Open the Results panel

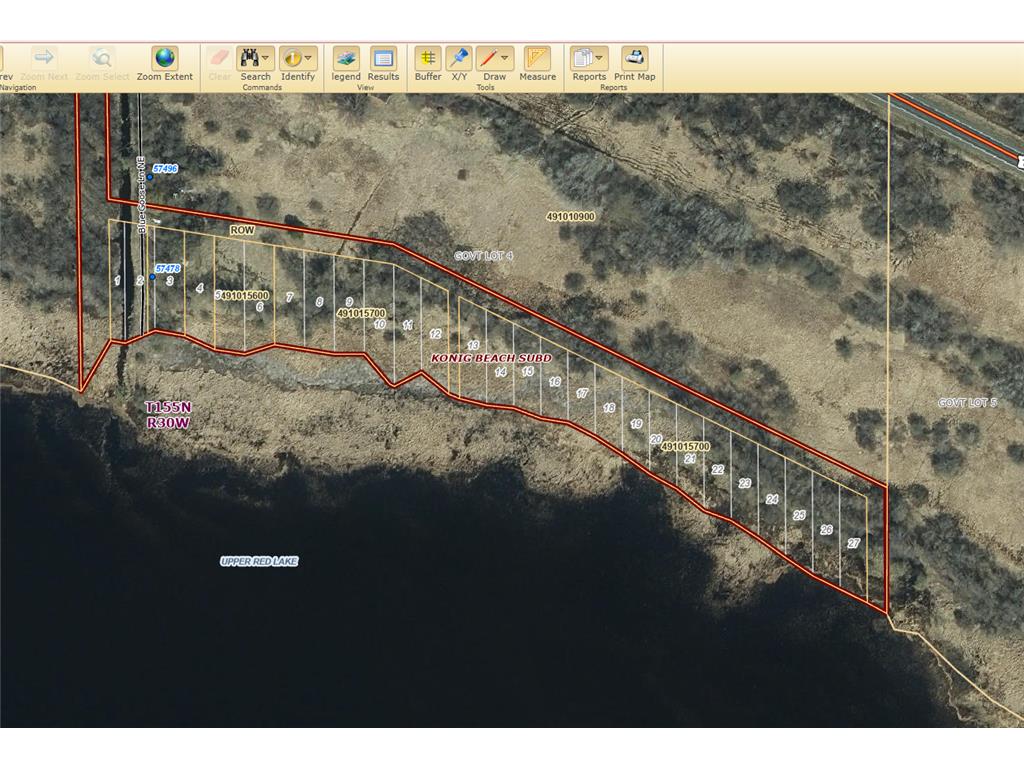383,59
